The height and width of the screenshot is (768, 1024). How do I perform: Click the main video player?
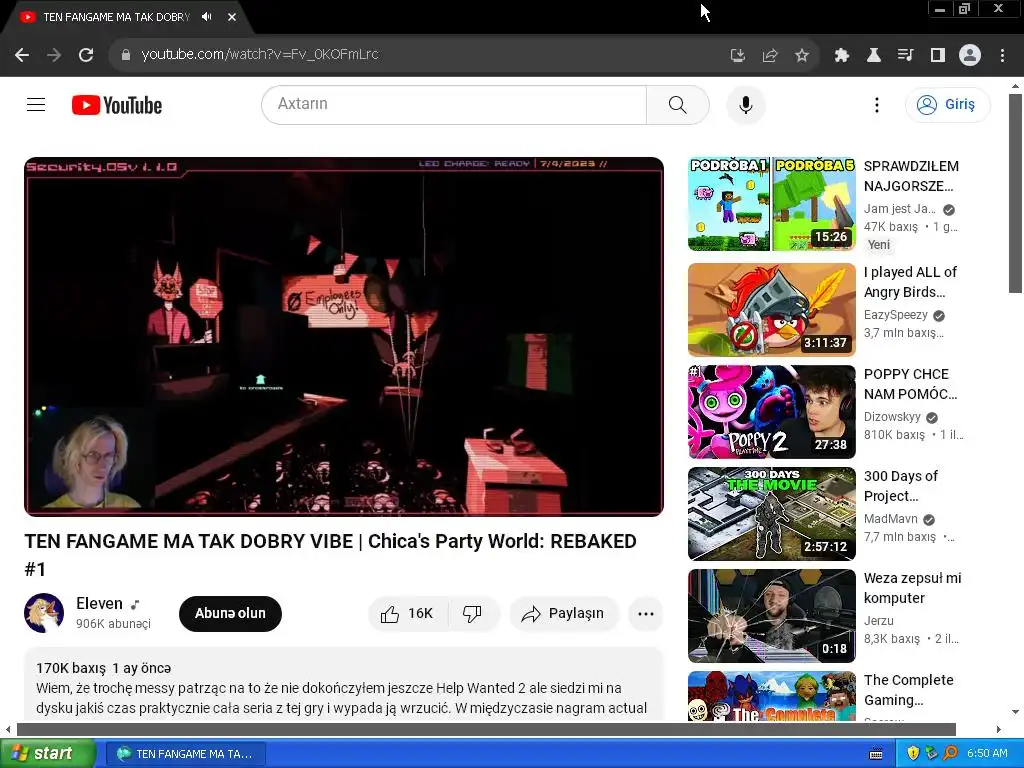[x=344, y=336]
